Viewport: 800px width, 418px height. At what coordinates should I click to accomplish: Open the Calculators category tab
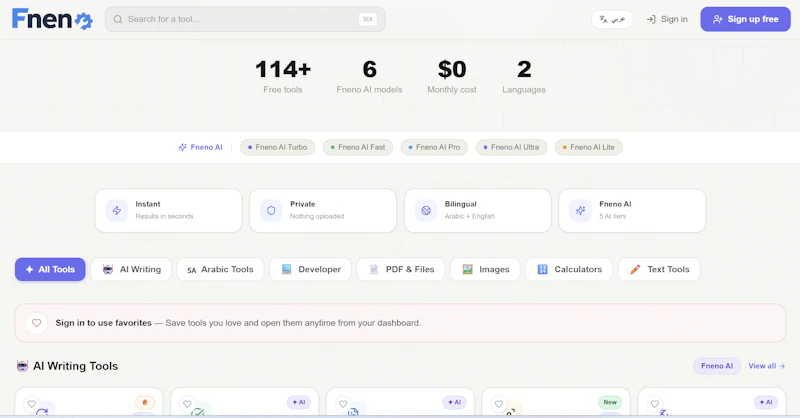pyautogui.click(x=569, y=269)
